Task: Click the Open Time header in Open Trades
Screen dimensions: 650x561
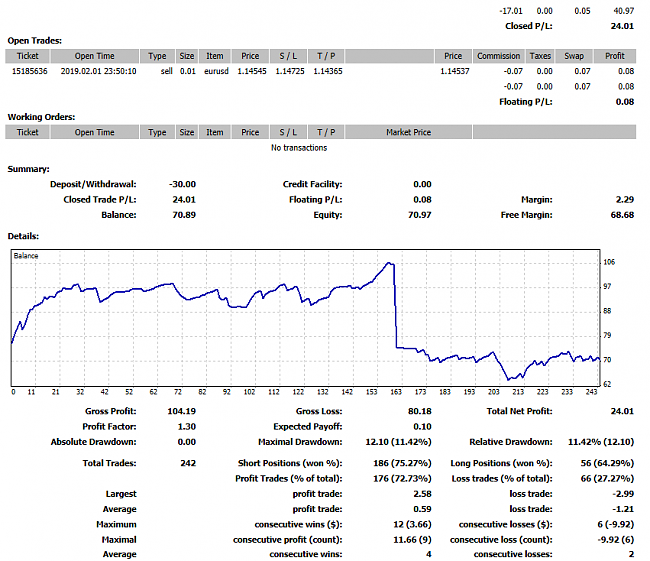Action: (95, 56)
